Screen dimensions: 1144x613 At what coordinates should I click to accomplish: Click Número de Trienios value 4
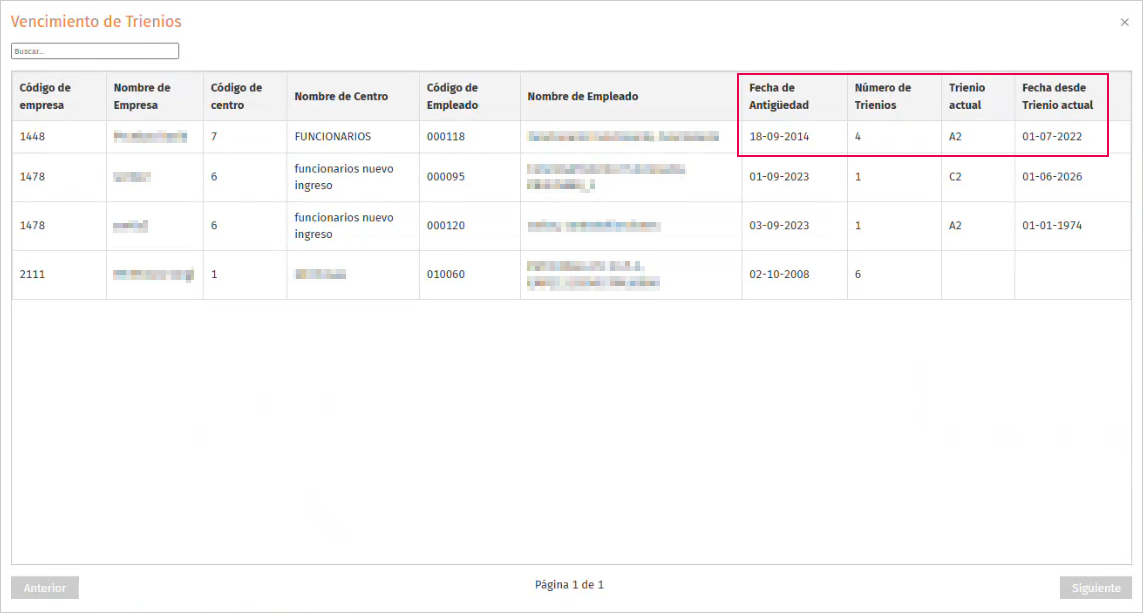tap(858, 136)
